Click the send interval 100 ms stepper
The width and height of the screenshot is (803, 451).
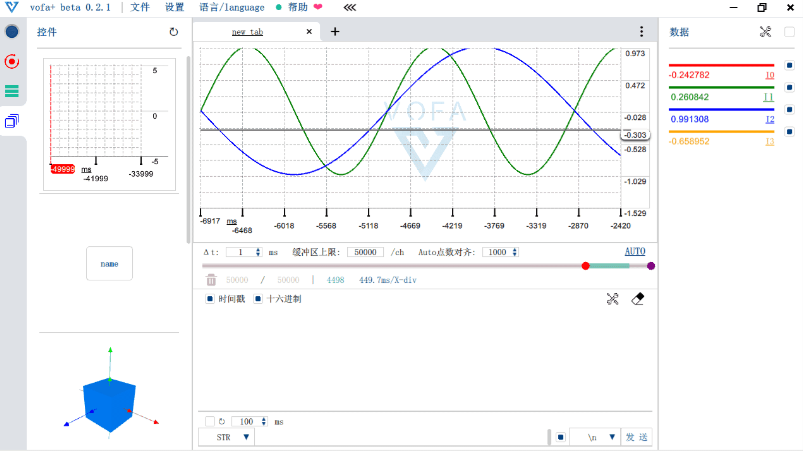click(264, 421)
